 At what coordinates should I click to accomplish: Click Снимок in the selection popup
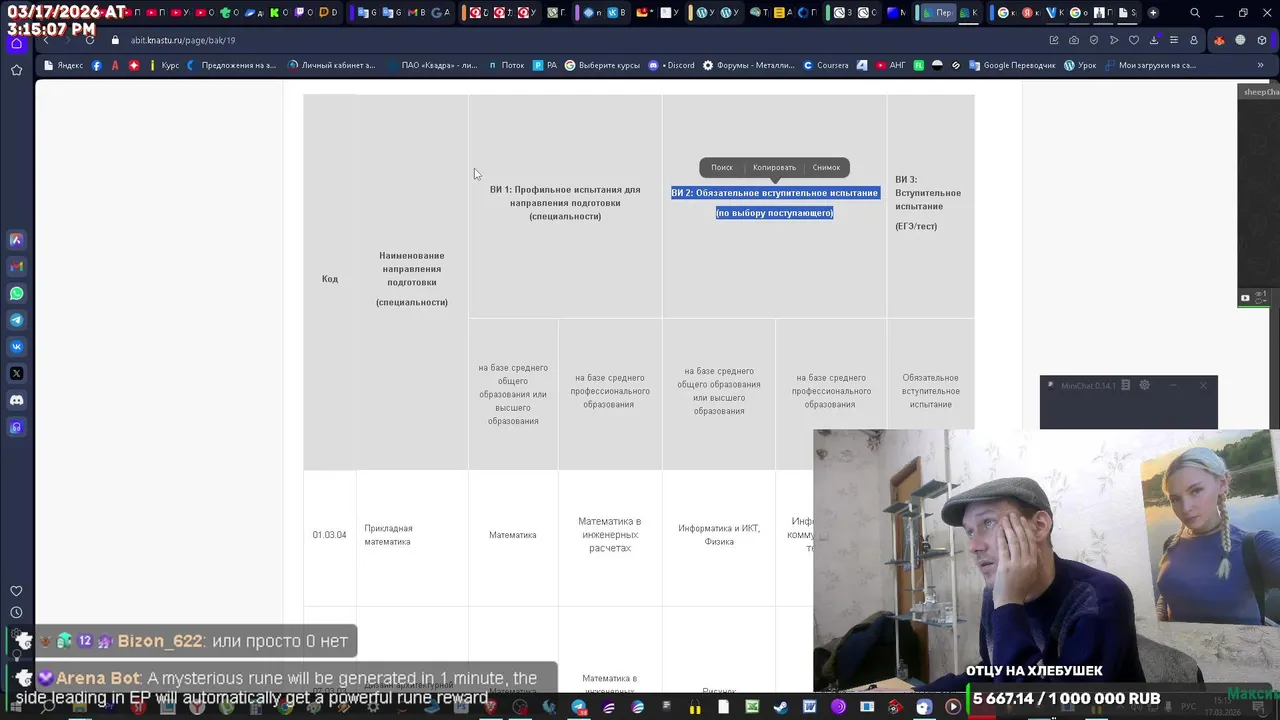(826, 168)
